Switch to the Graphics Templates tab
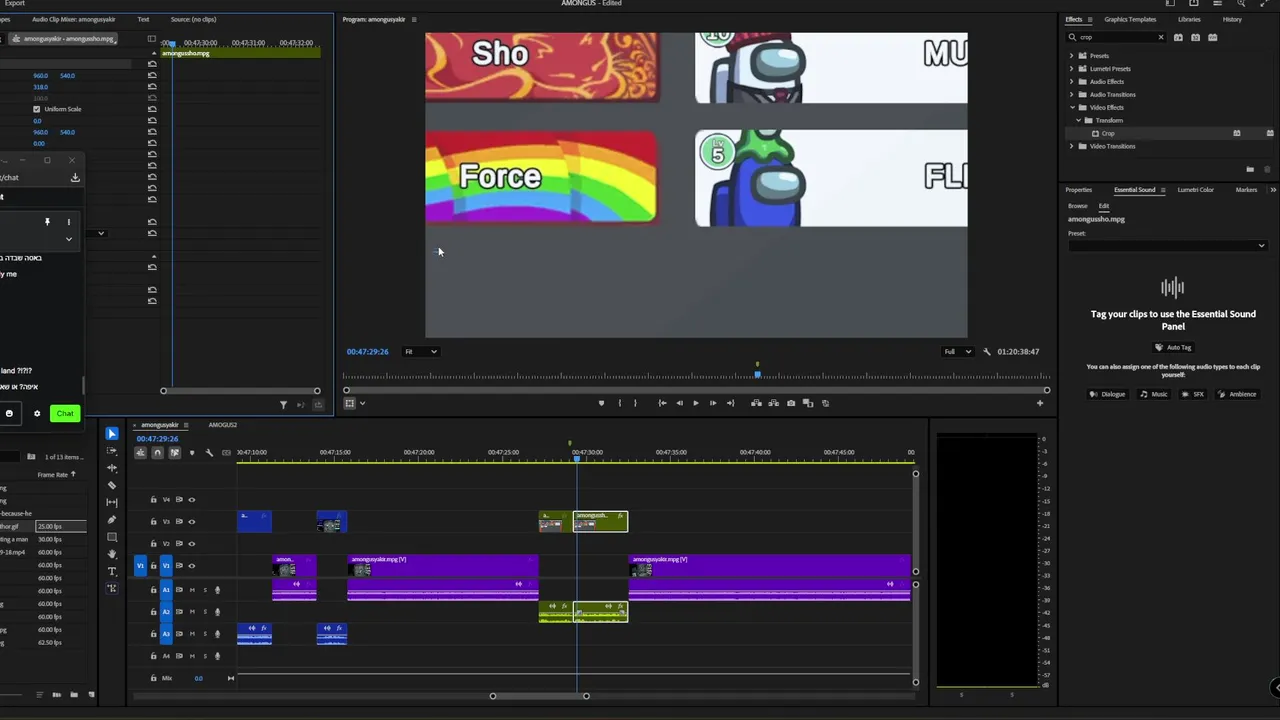The image size is (1280, 720). tap(1129, 19)
